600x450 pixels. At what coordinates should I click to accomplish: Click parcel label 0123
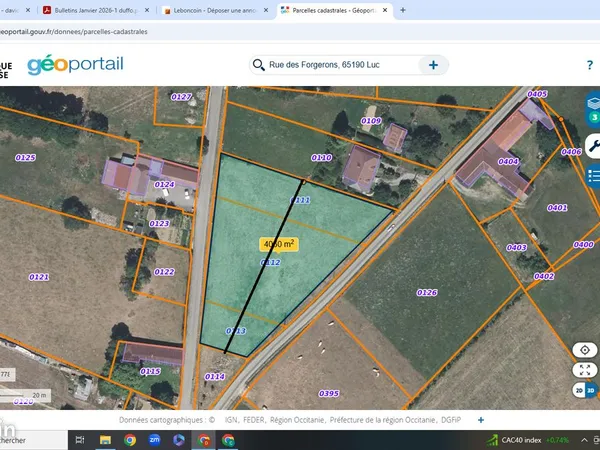[x=160, y=223]
